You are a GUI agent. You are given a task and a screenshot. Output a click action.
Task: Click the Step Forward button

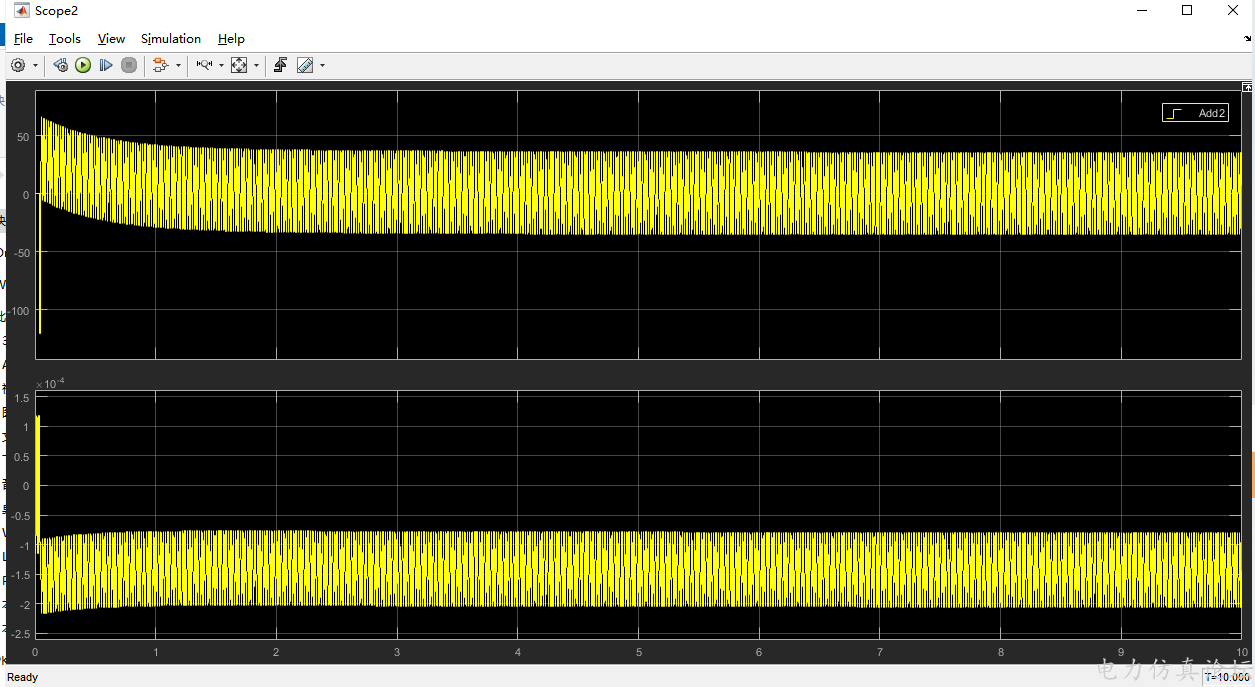tap(106, 65)
